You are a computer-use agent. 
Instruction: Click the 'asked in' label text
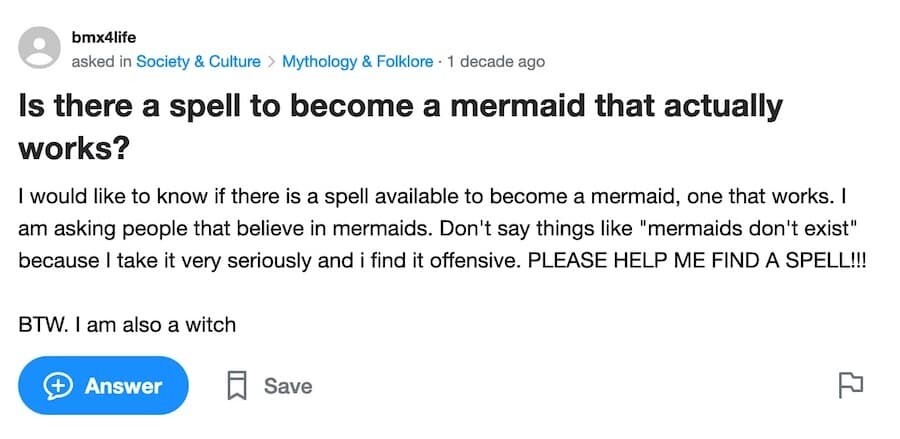[102, 61]
